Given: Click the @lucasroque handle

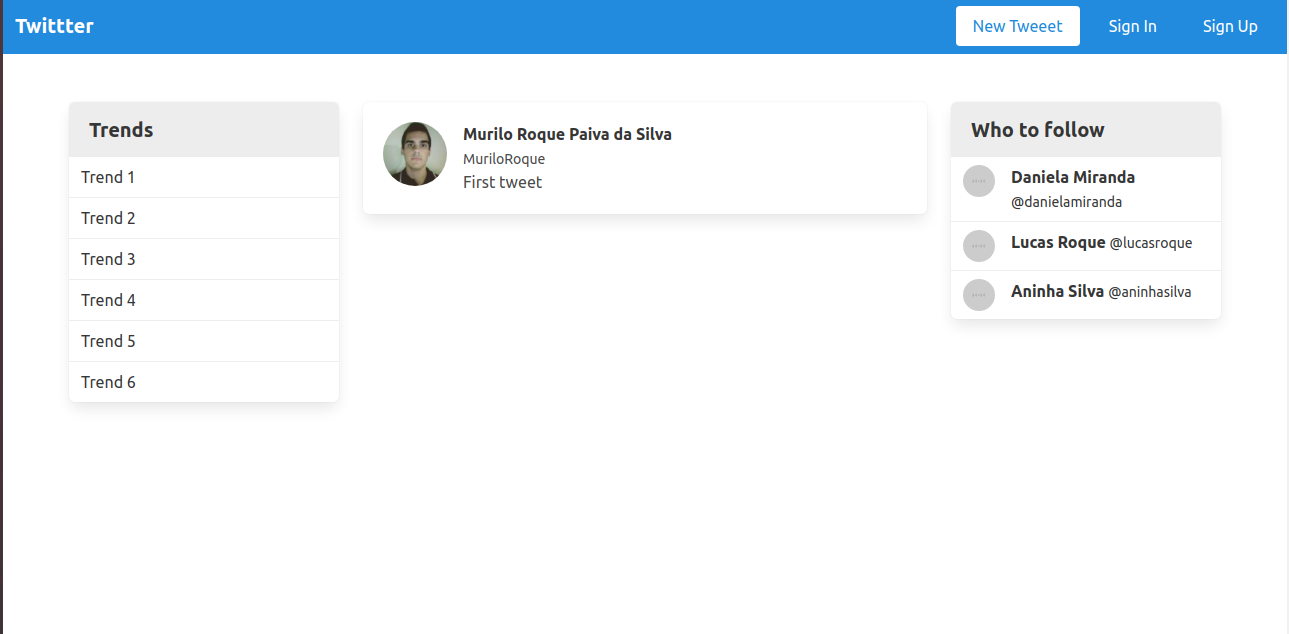Looking at the screenshot, I should point(1151,243).
